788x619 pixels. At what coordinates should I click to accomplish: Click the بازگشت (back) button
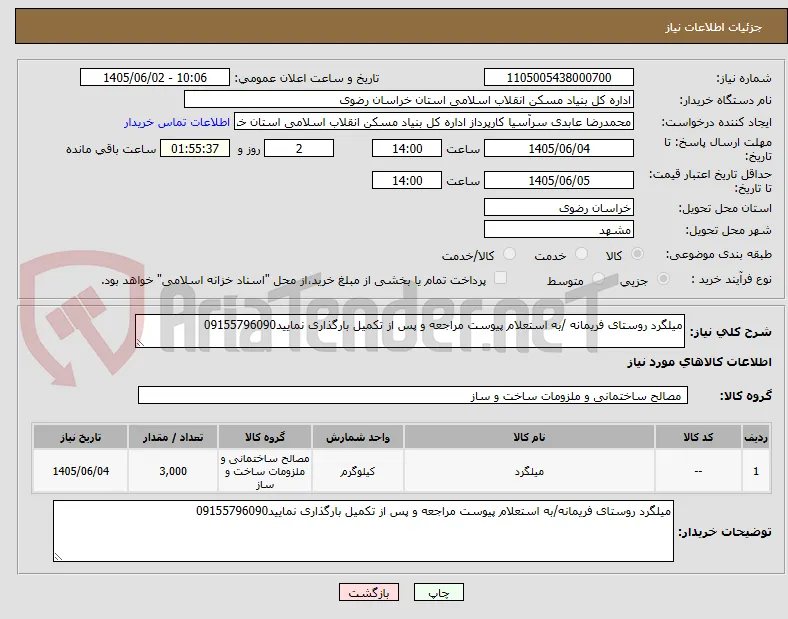369,592
